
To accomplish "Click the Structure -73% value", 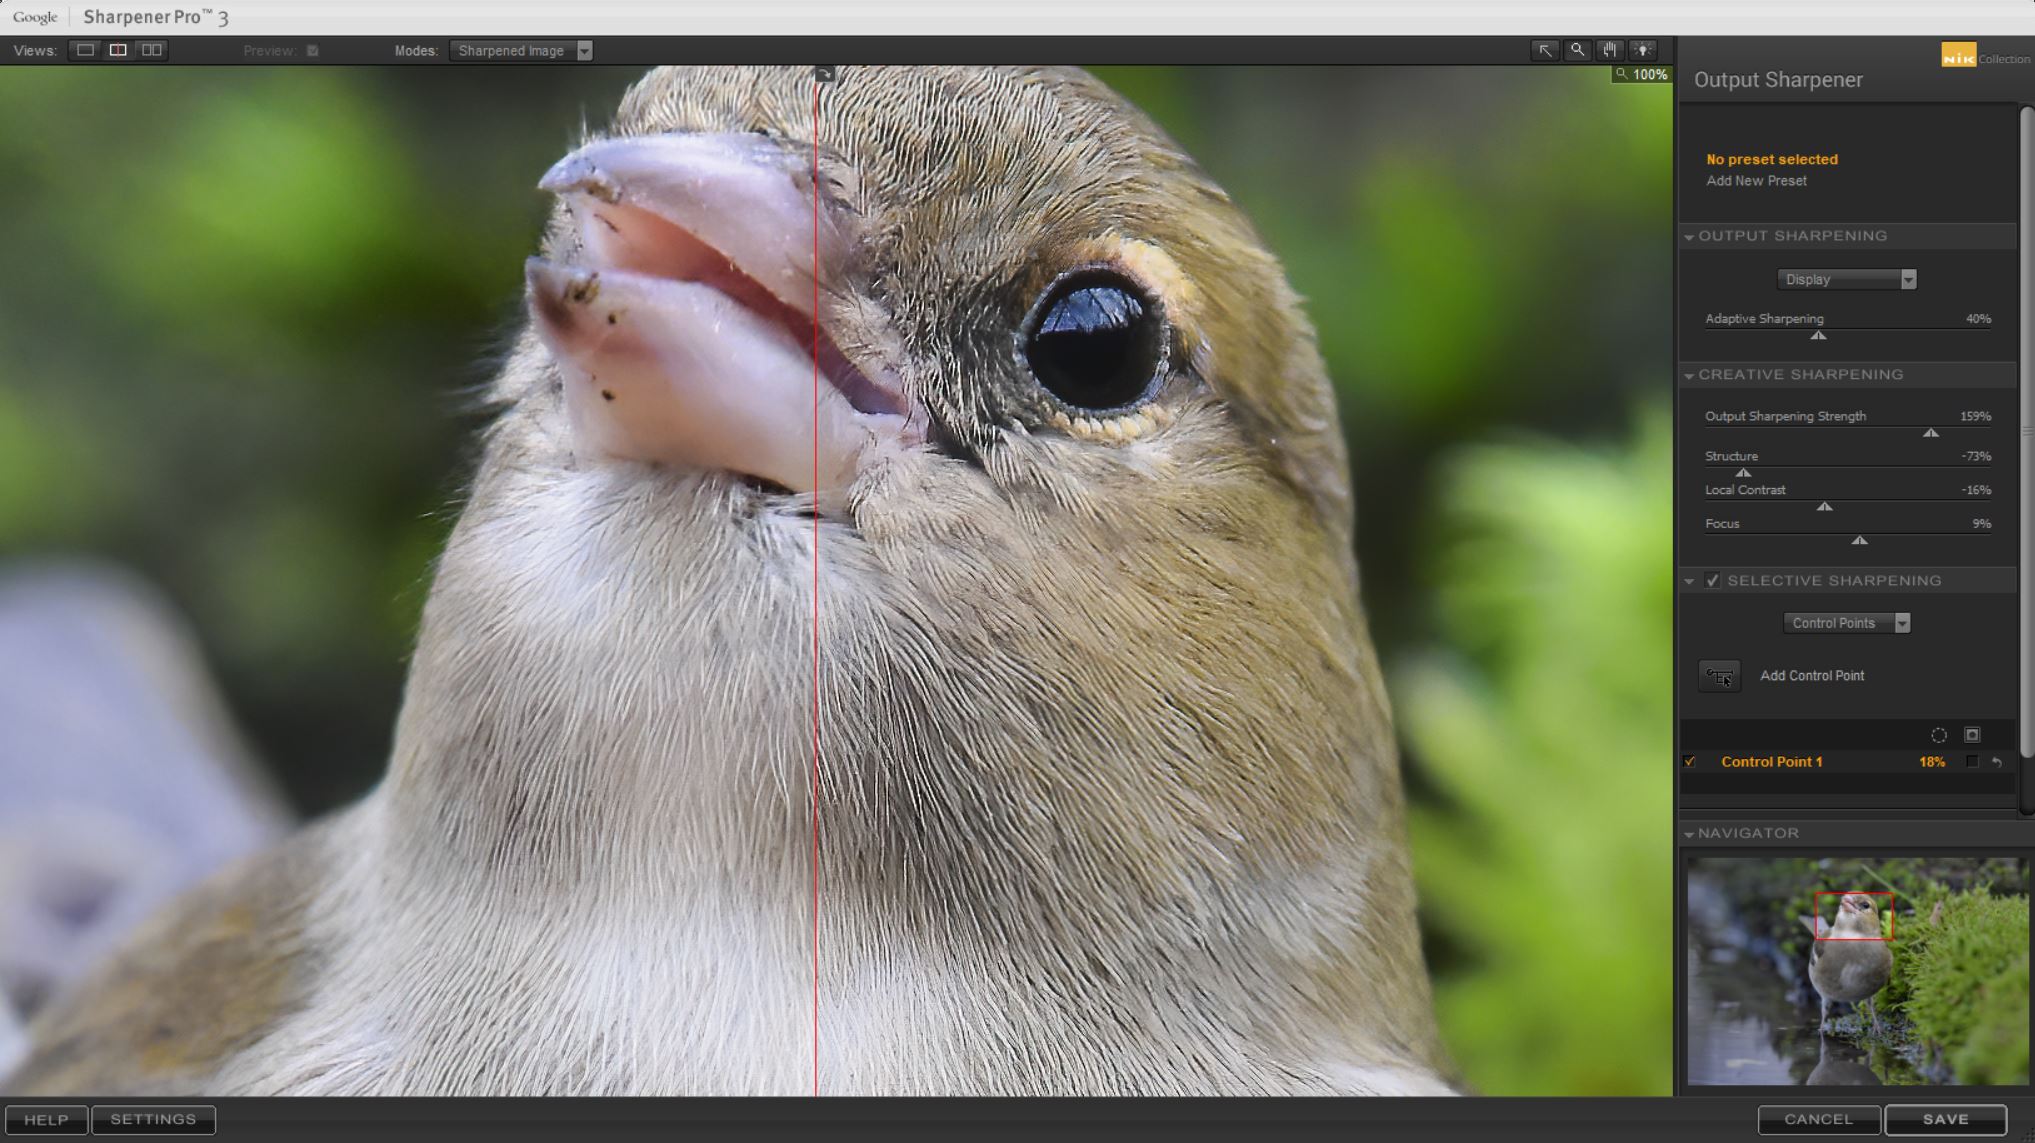I will (x=1976, y=456).
